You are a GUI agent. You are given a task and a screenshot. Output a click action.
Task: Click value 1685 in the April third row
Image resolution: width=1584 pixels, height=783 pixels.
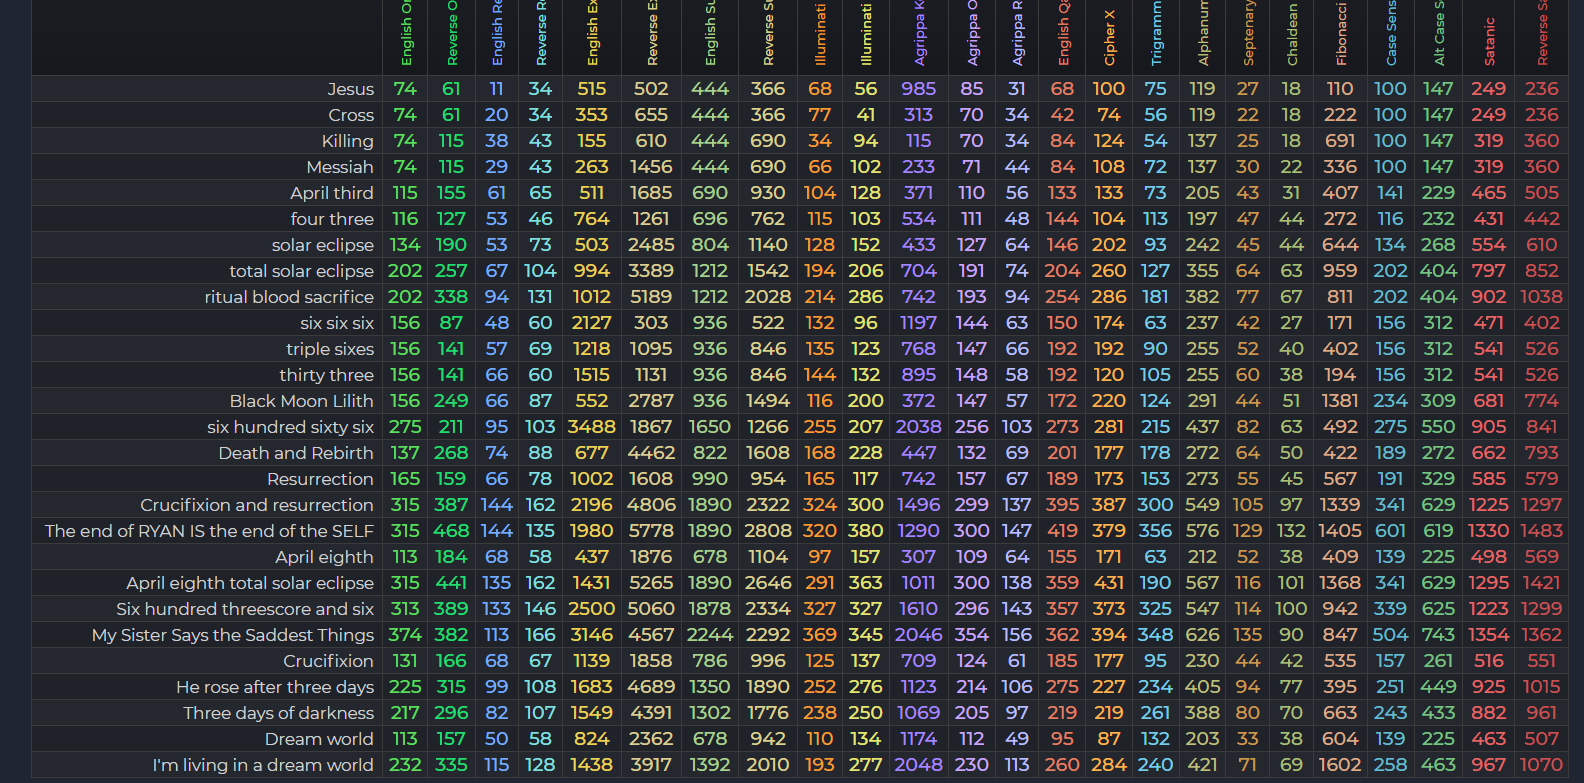pos(651,193)
